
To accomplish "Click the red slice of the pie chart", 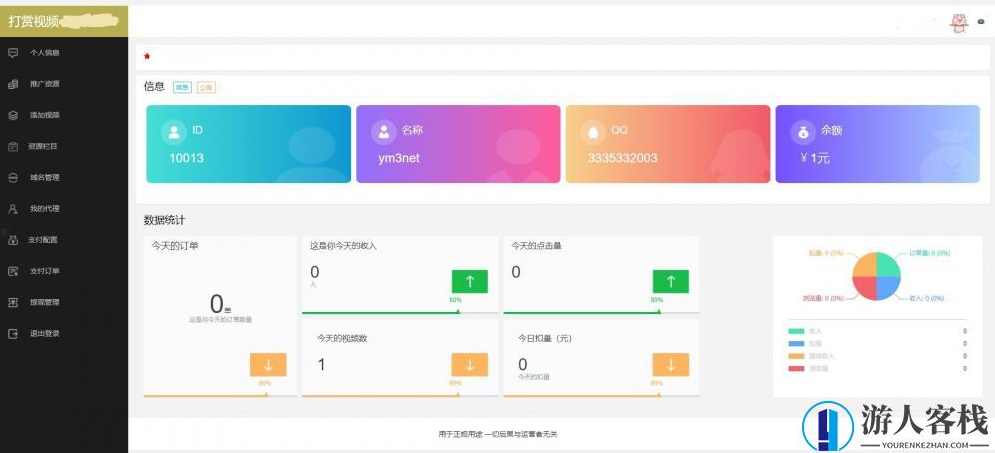I will pos(865,289).
